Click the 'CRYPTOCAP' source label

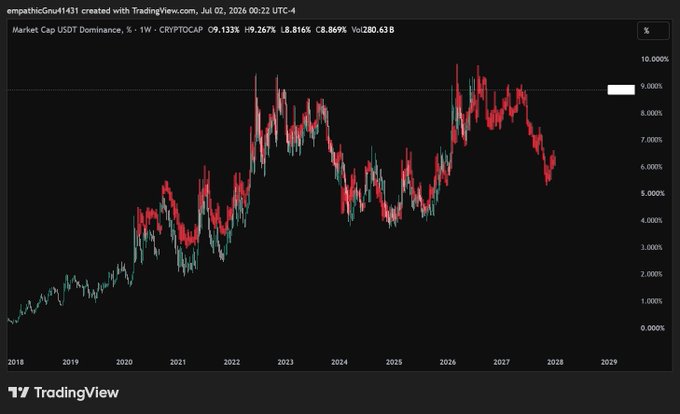[x=181, y=30]
